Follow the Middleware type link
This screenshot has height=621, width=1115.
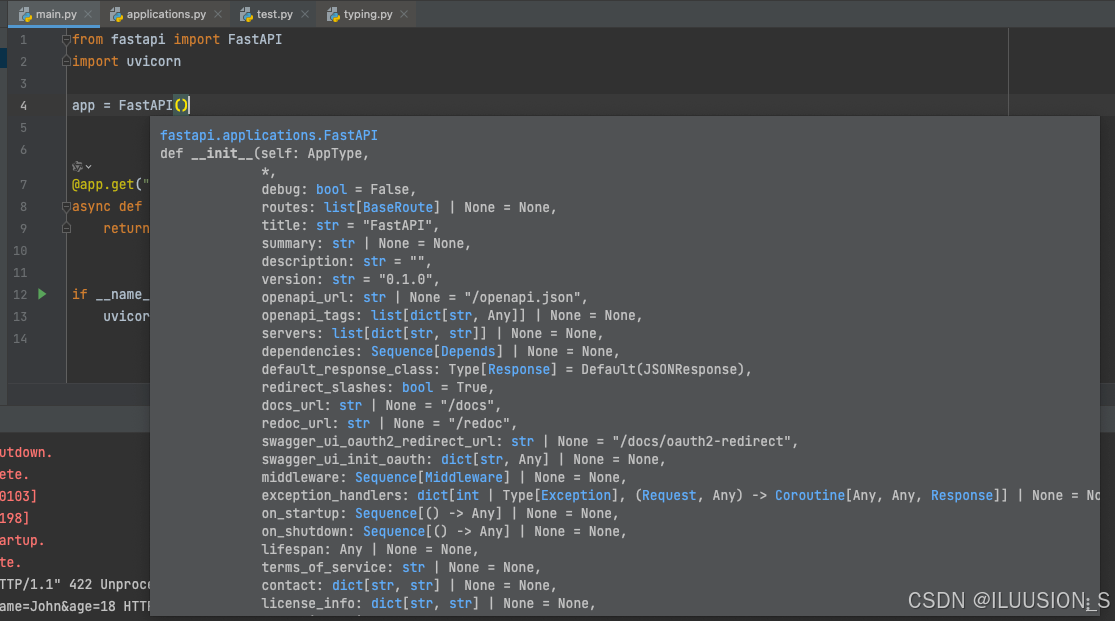464,477
